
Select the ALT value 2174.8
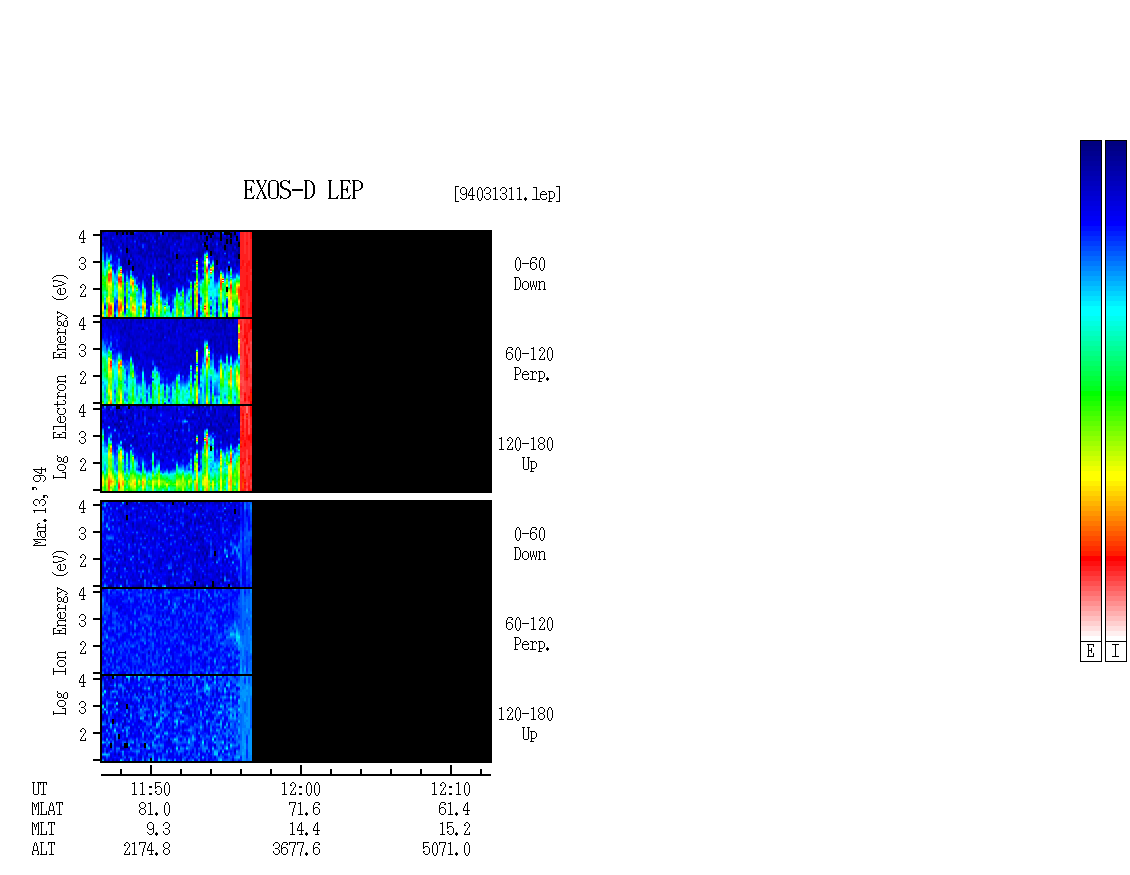pos(147,850)
